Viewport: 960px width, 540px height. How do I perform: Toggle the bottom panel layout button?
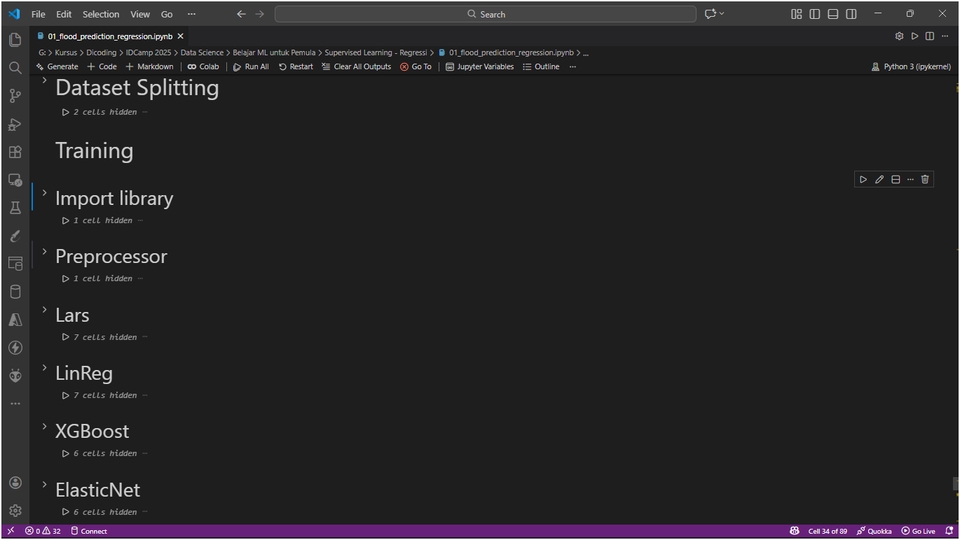pos(833,14)
